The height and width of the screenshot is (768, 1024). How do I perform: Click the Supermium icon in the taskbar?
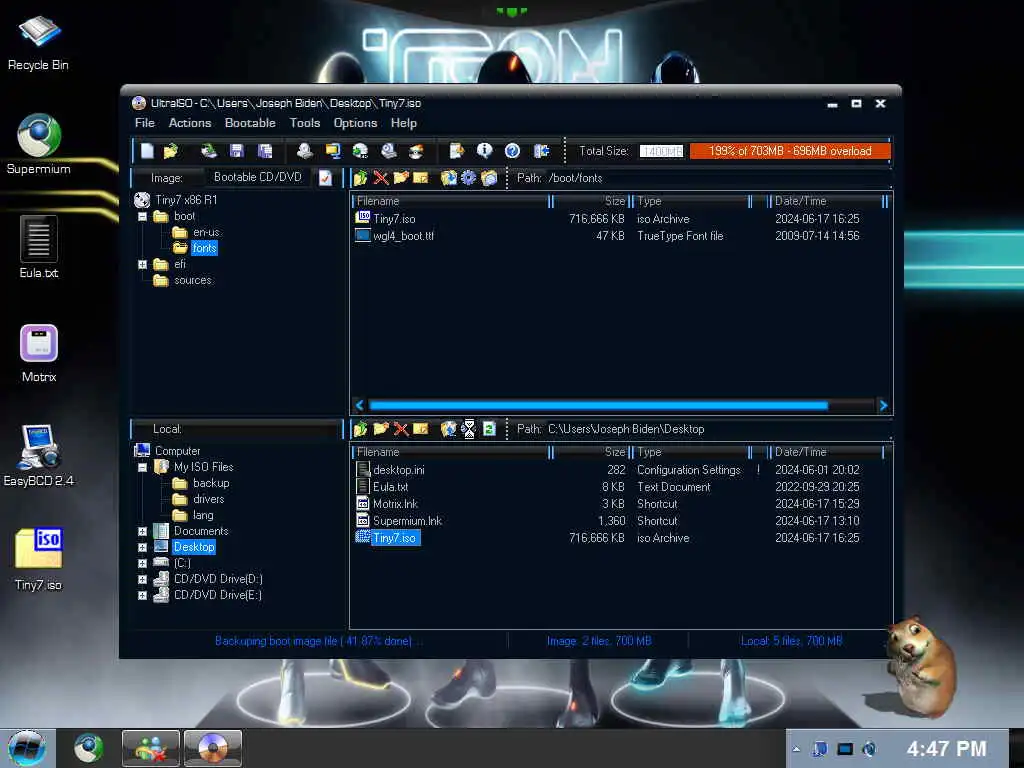pyautogui.click(x=88, y=748)
